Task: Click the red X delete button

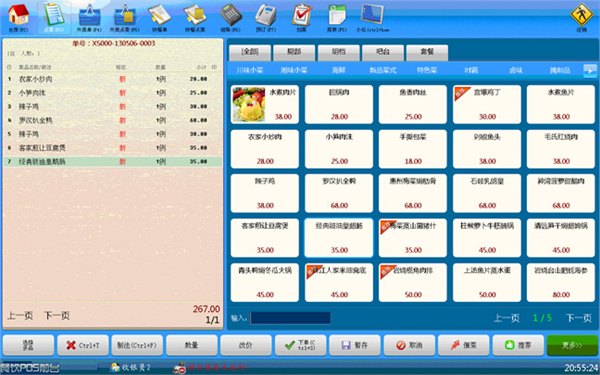Action: click(x=83, y=345)
